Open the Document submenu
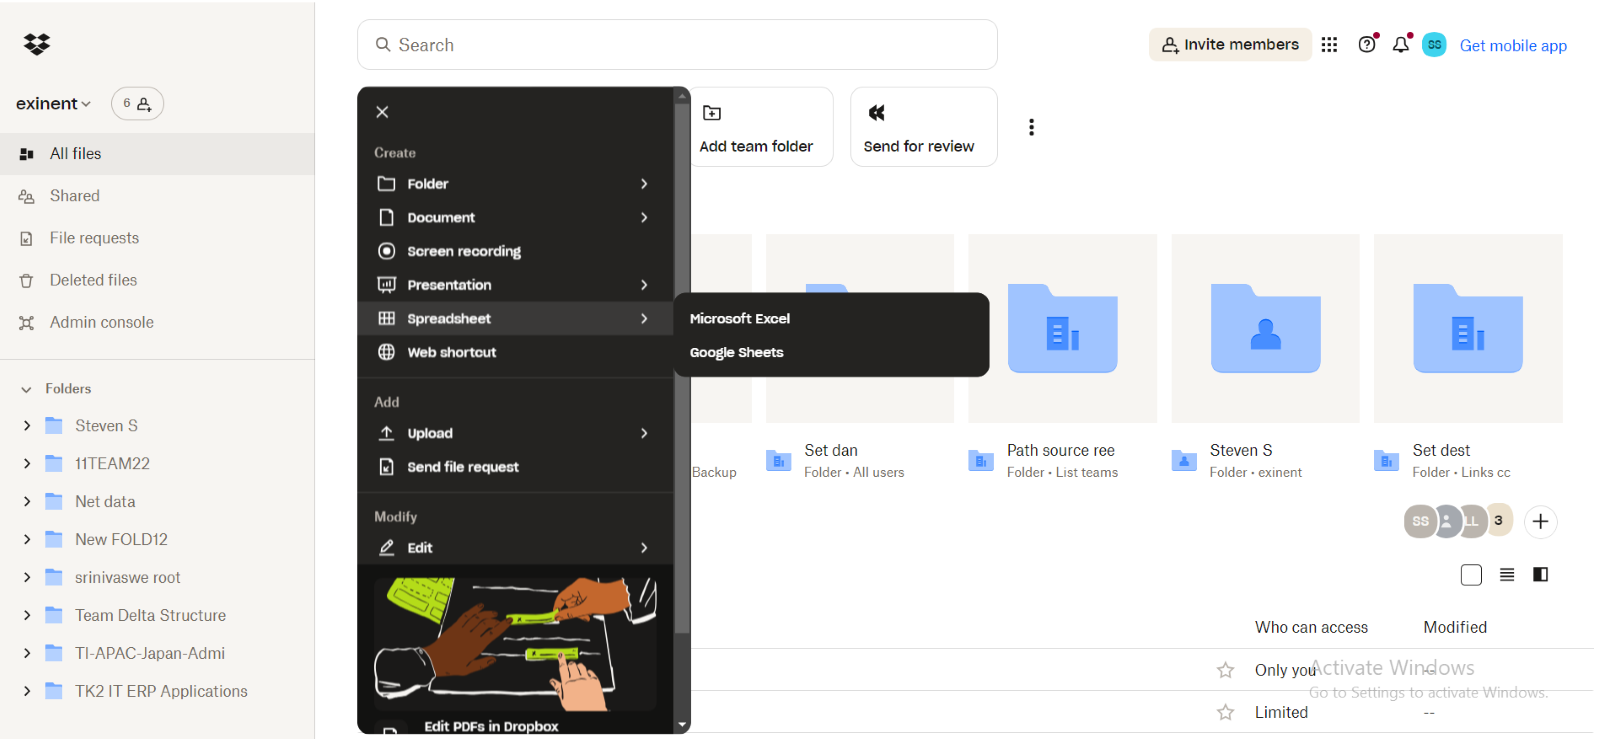This screenshot has height=739, width=1600. [x=514, y=217]
